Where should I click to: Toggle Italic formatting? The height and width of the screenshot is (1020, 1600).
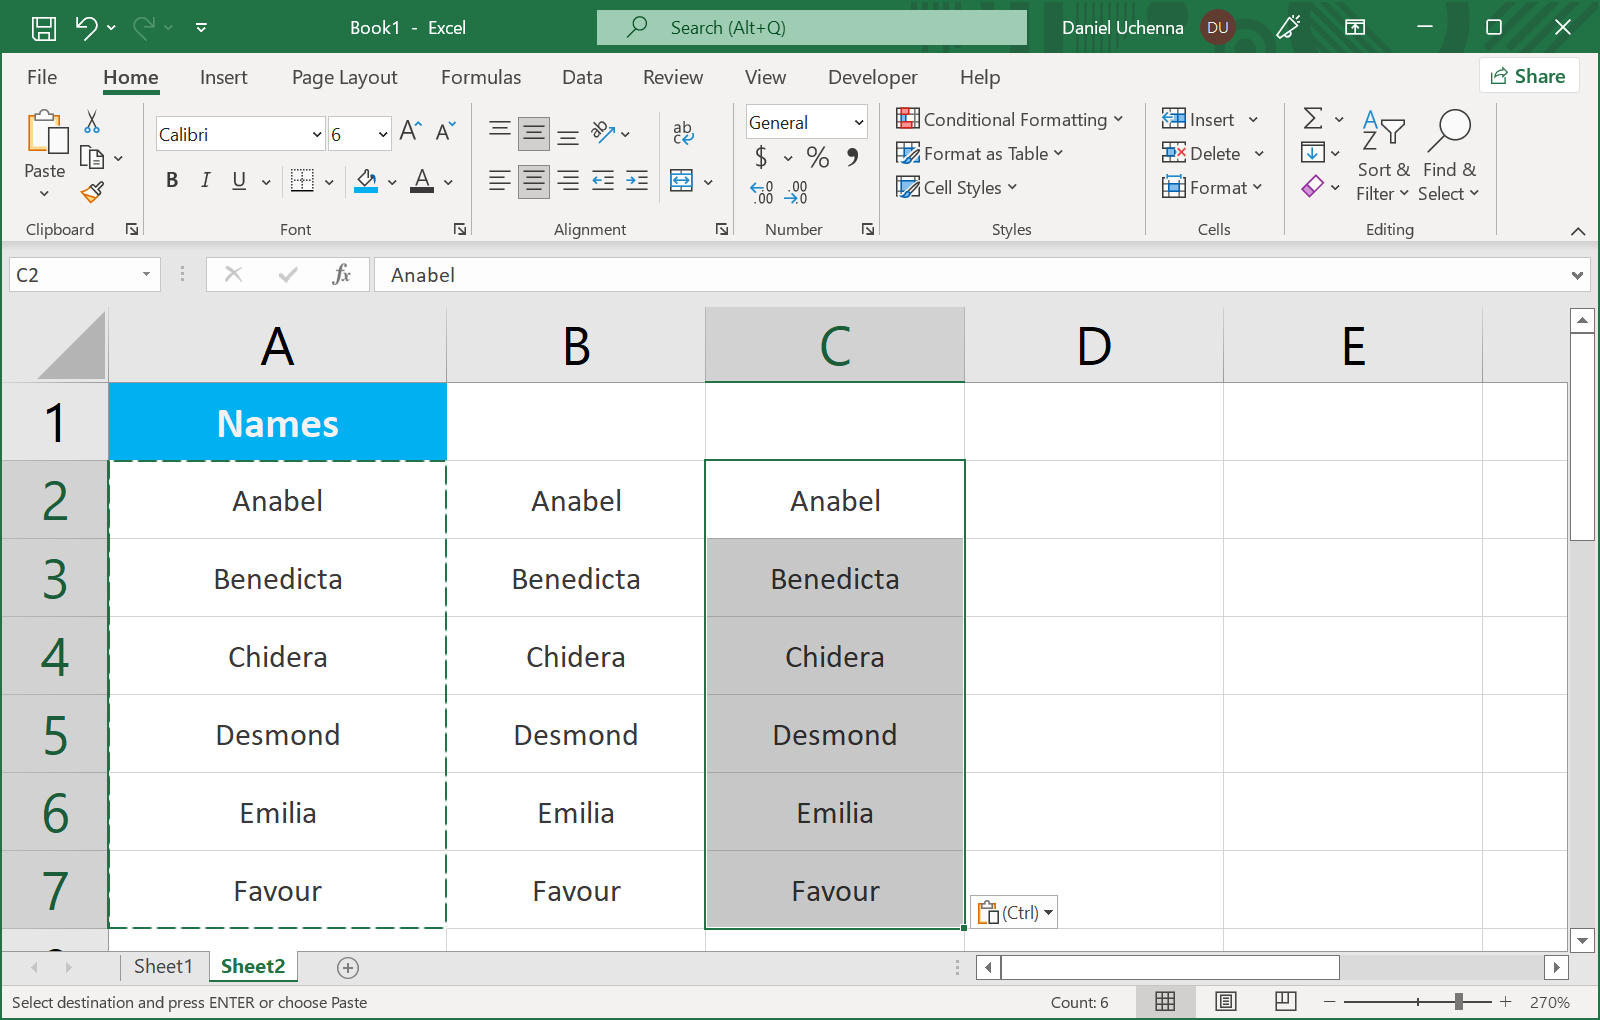click(205, 180)
